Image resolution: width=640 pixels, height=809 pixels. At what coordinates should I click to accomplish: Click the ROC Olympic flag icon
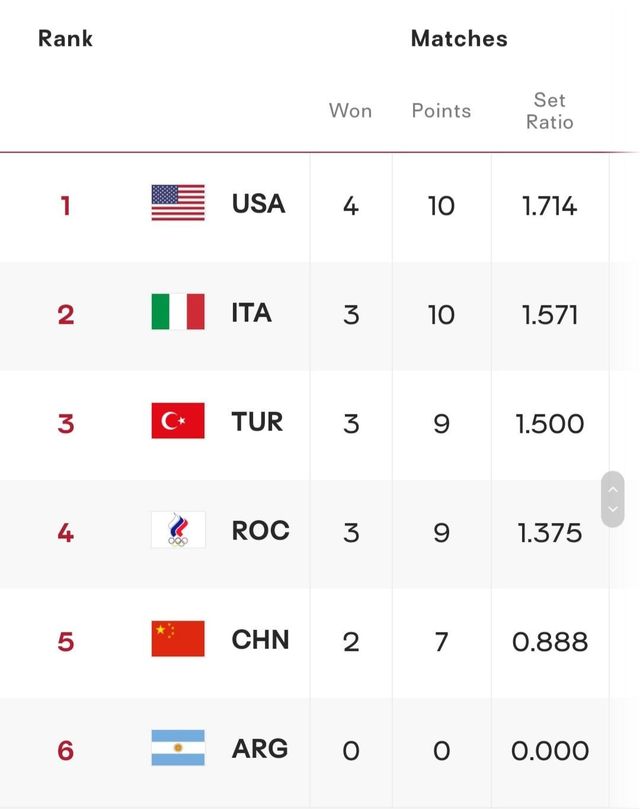(x=178, y=530)
